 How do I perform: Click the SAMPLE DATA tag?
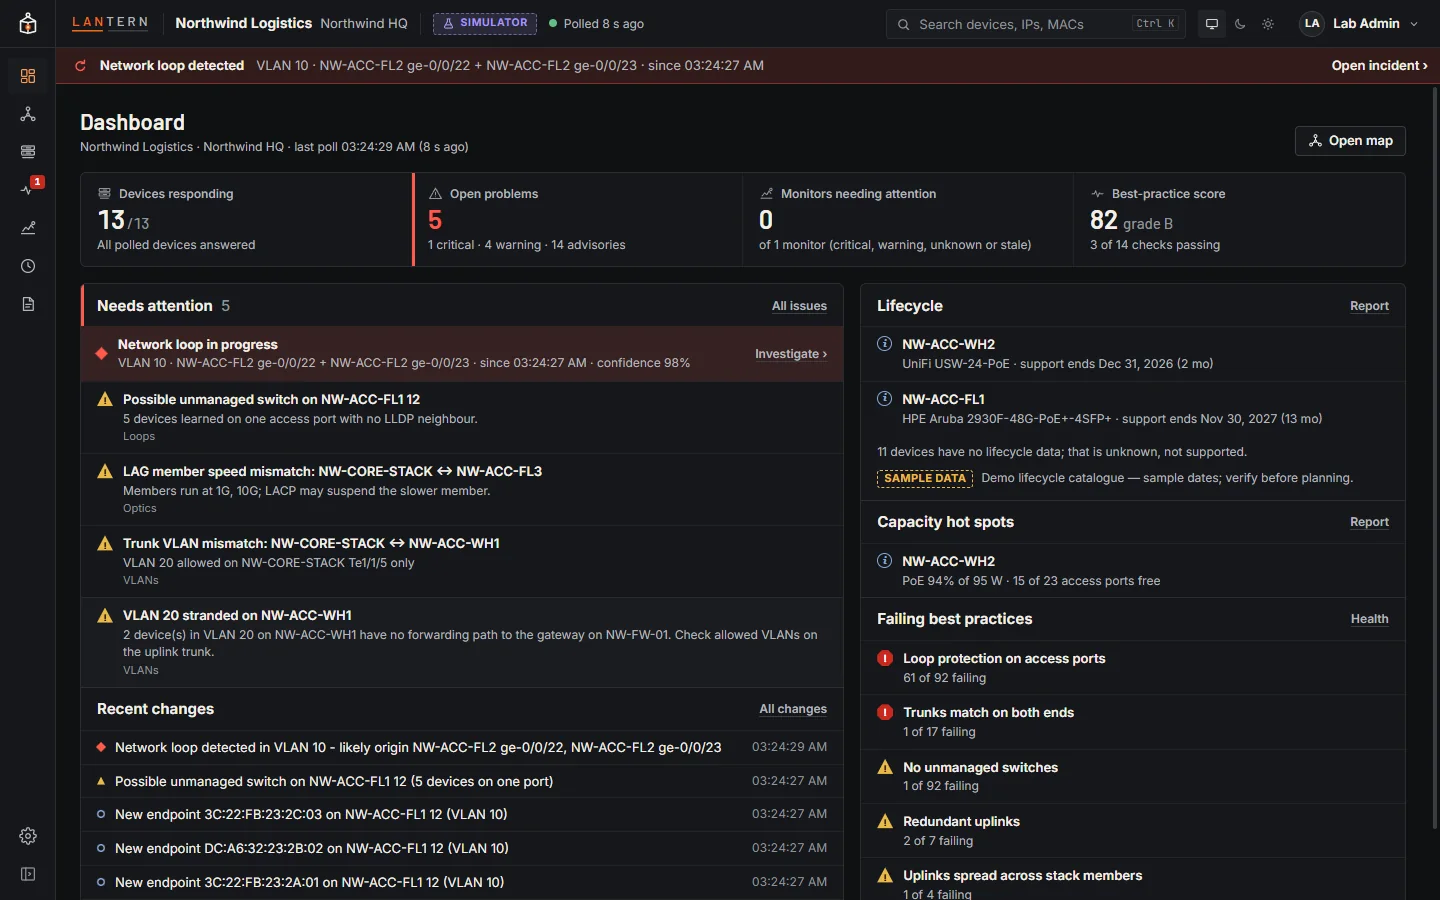(x=925, y=478)
